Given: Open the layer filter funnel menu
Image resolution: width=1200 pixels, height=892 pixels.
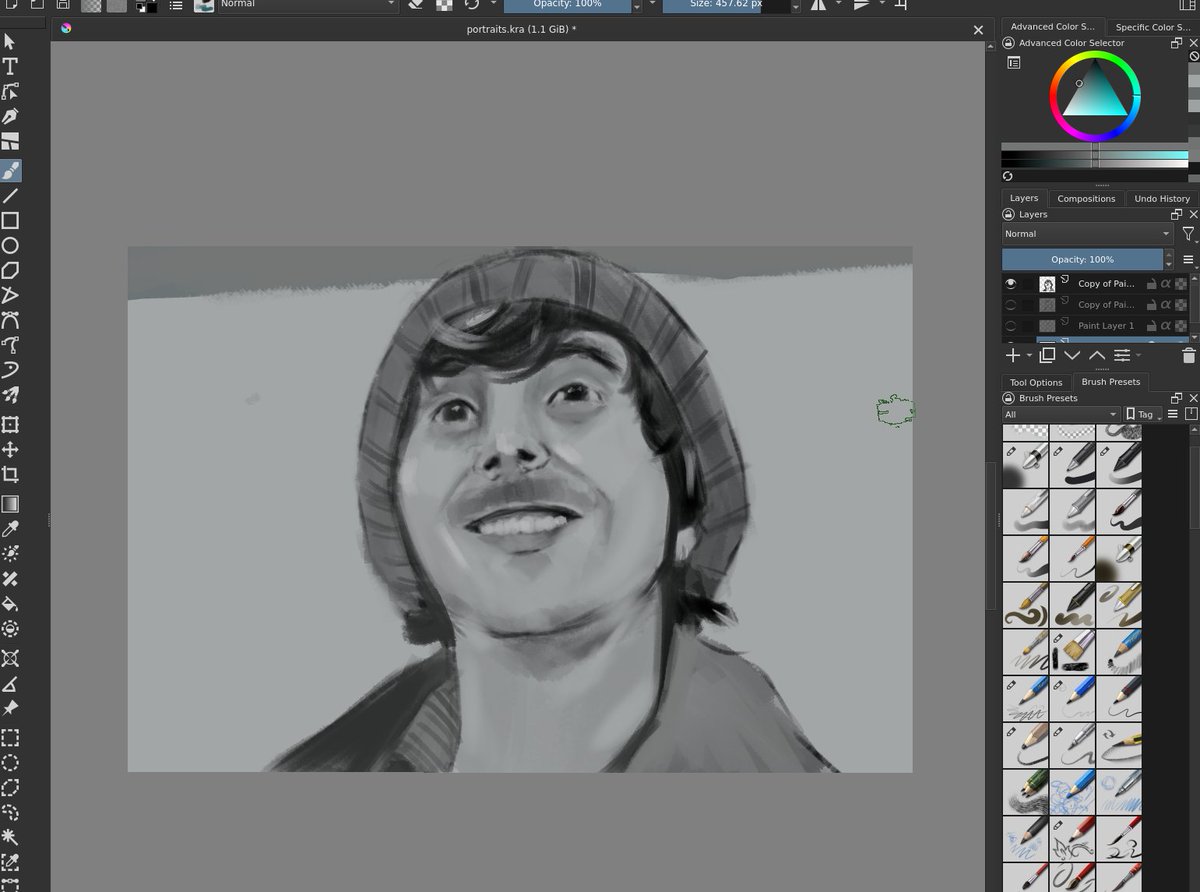Looking at the screenshot, I should click(x=1188, y=234).
